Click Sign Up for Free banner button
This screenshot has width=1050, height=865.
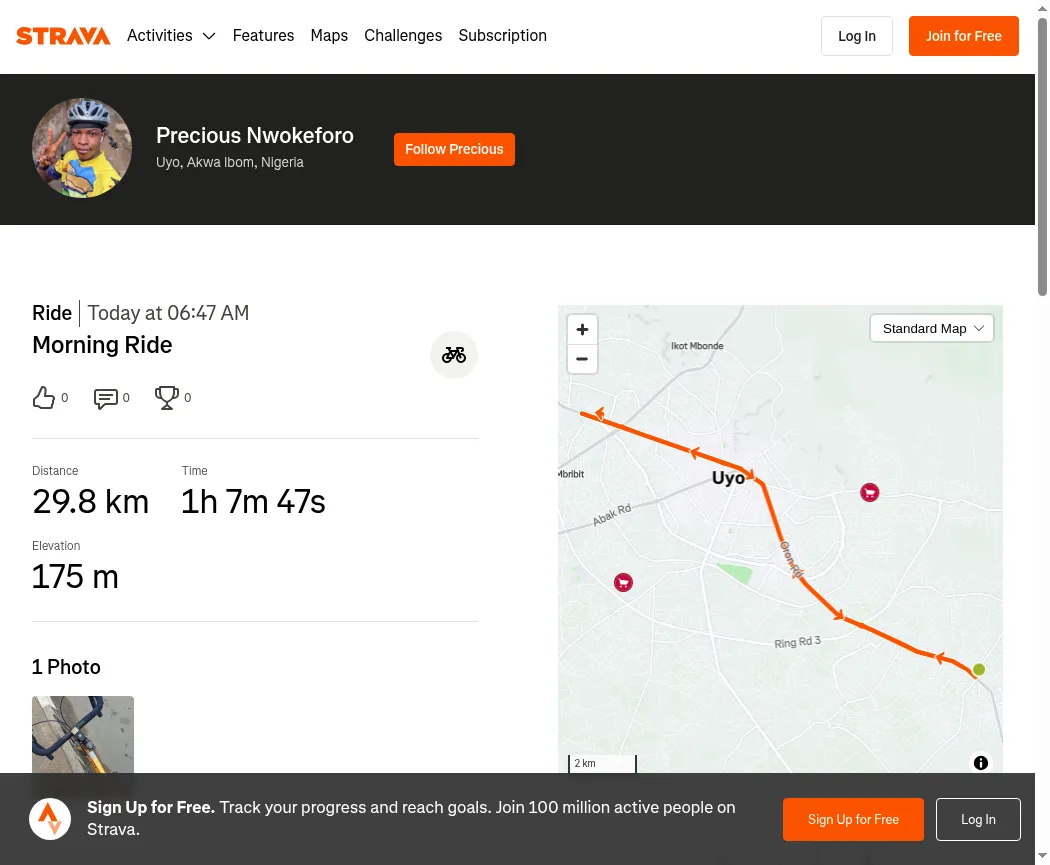click(x=853, y=819)
